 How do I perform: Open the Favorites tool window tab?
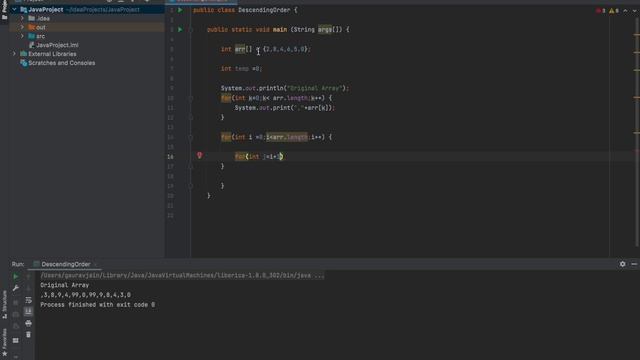click(x=4, y=342)
